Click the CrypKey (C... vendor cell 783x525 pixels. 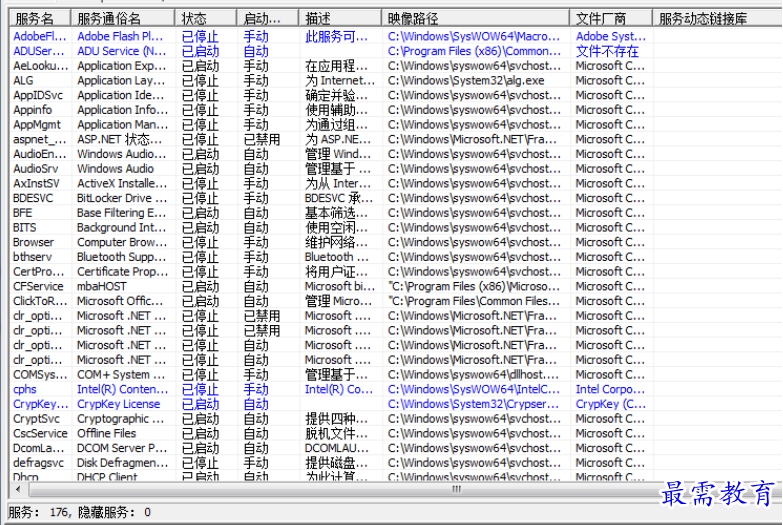(x=611, y=404)
